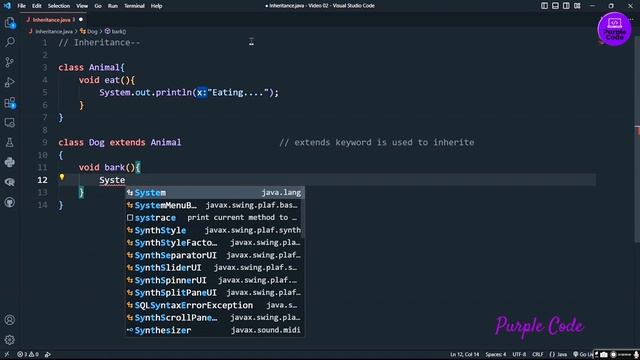The image size is (640, 360).
Task: Select SystemMenuB… suggestion
Action: coord(214,205)
